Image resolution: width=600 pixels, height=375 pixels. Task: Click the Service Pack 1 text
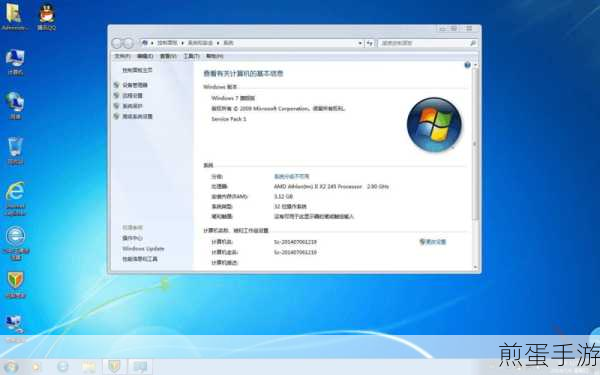click(x=229, y=119)
